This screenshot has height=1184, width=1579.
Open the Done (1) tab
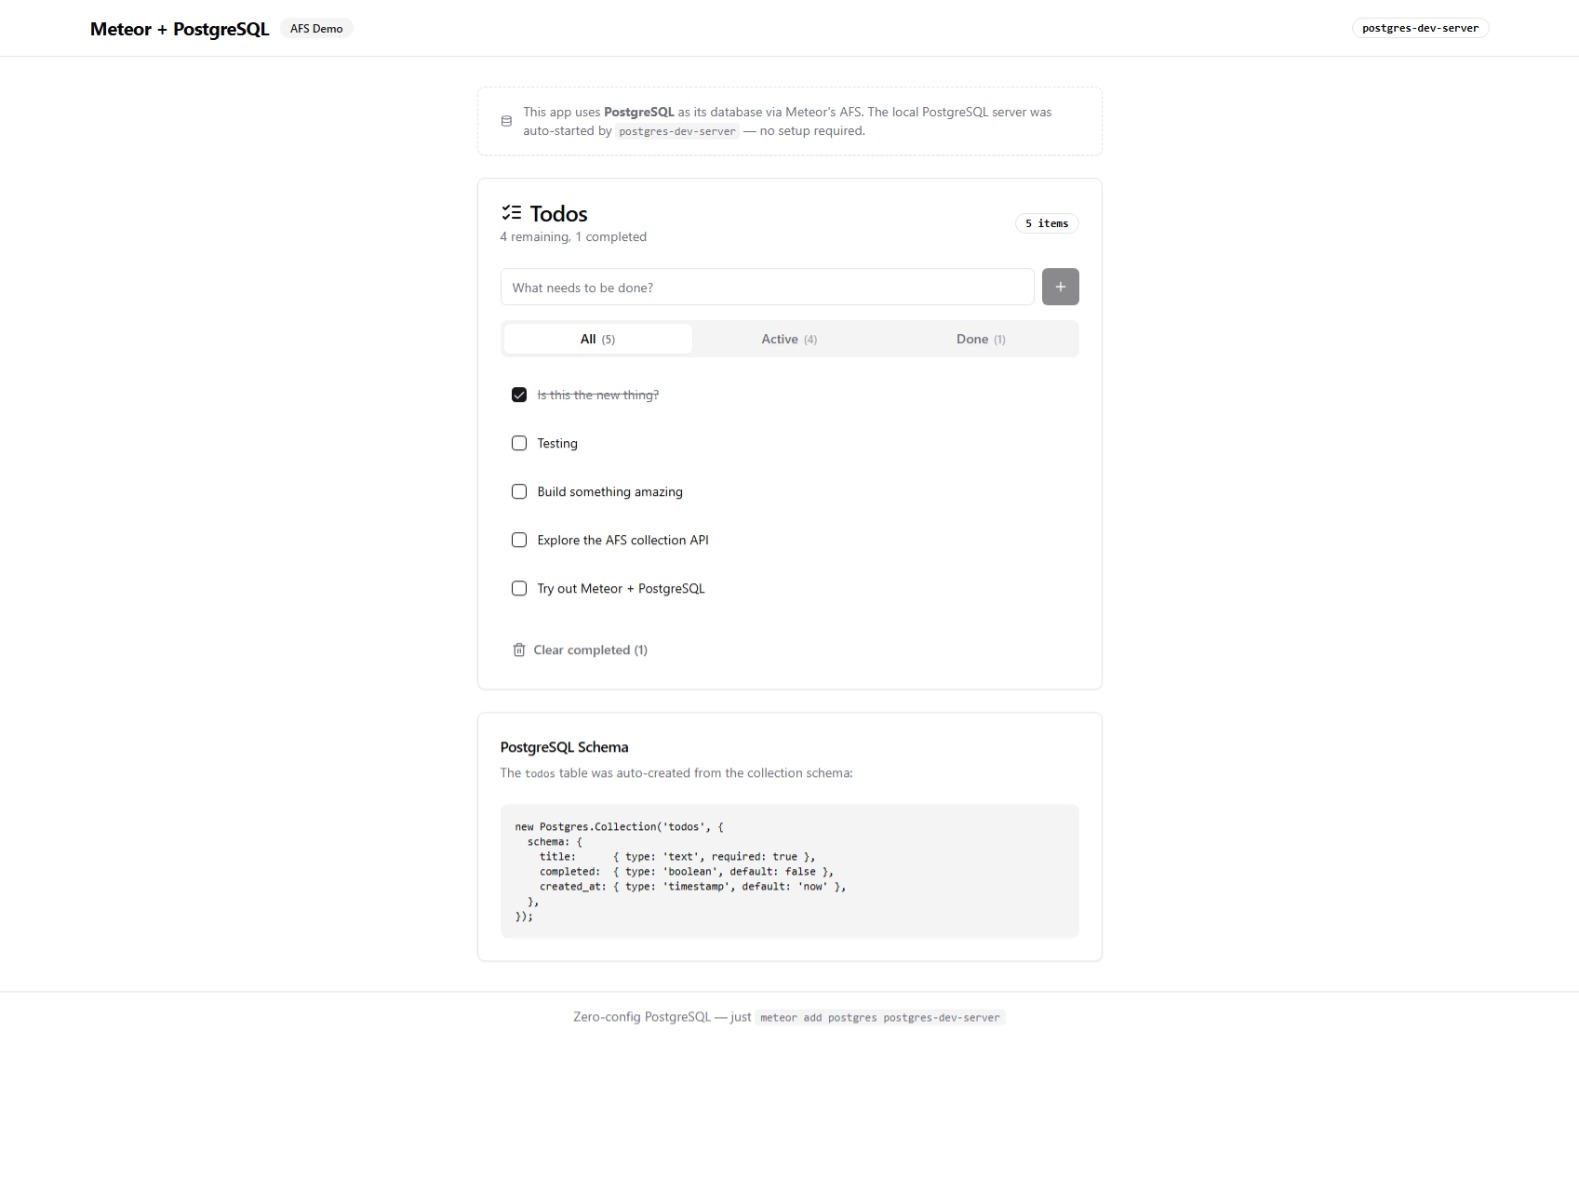coord(980,339)
